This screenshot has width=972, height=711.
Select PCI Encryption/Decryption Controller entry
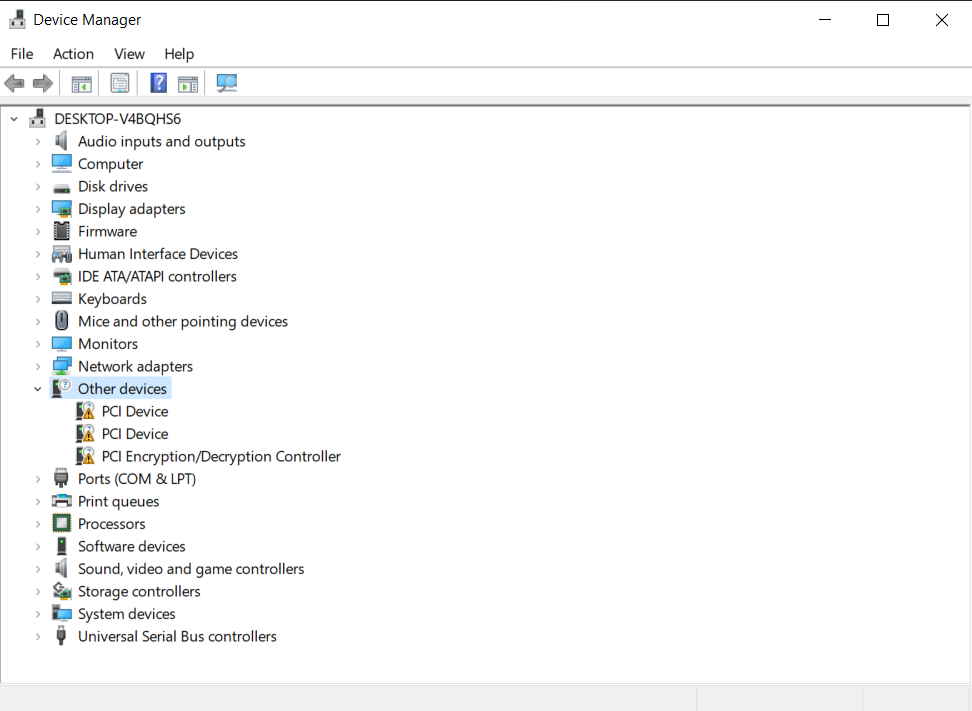221,456
